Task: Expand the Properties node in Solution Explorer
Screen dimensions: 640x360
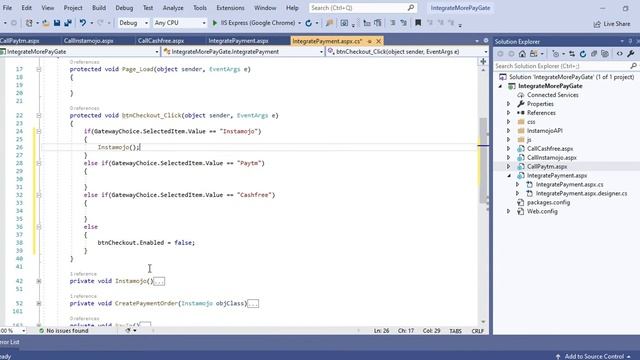Action: [509, 104]
